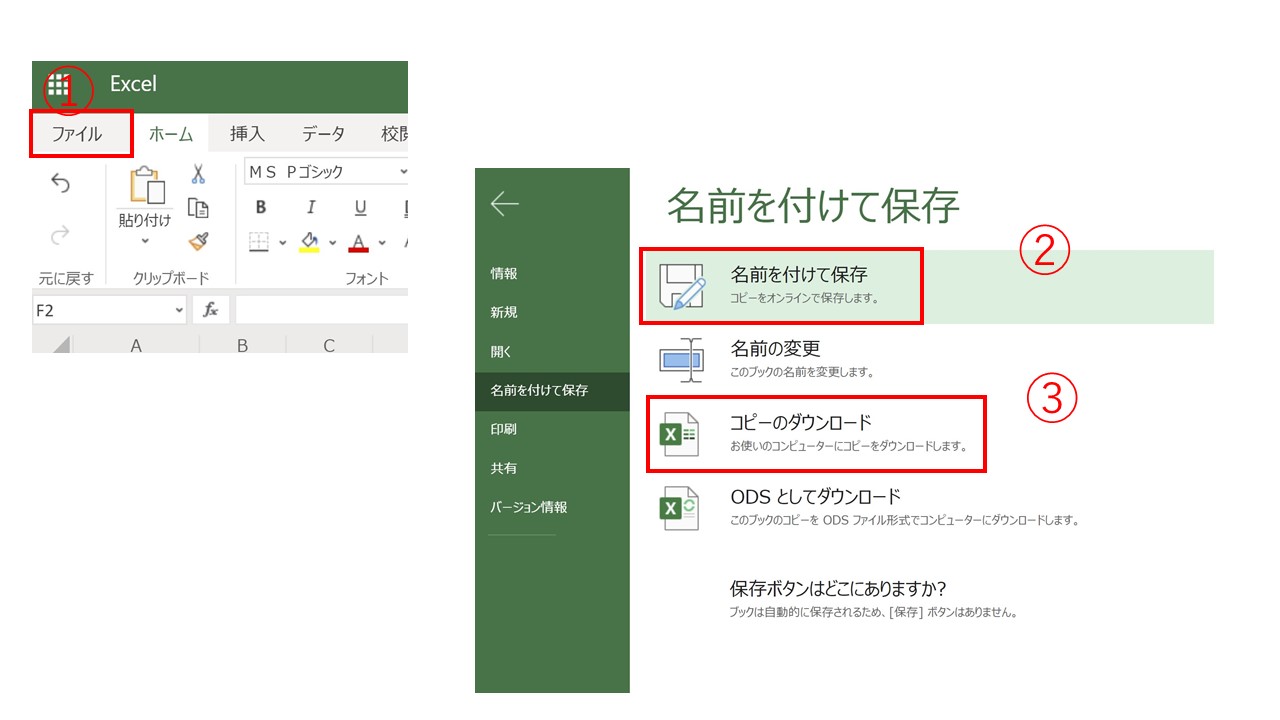Viewport: 1280px width, 720px height.
Task: Click 保存ボタンはどこにありますか? link
Action: pyautogui.click(x=838, y=588)
